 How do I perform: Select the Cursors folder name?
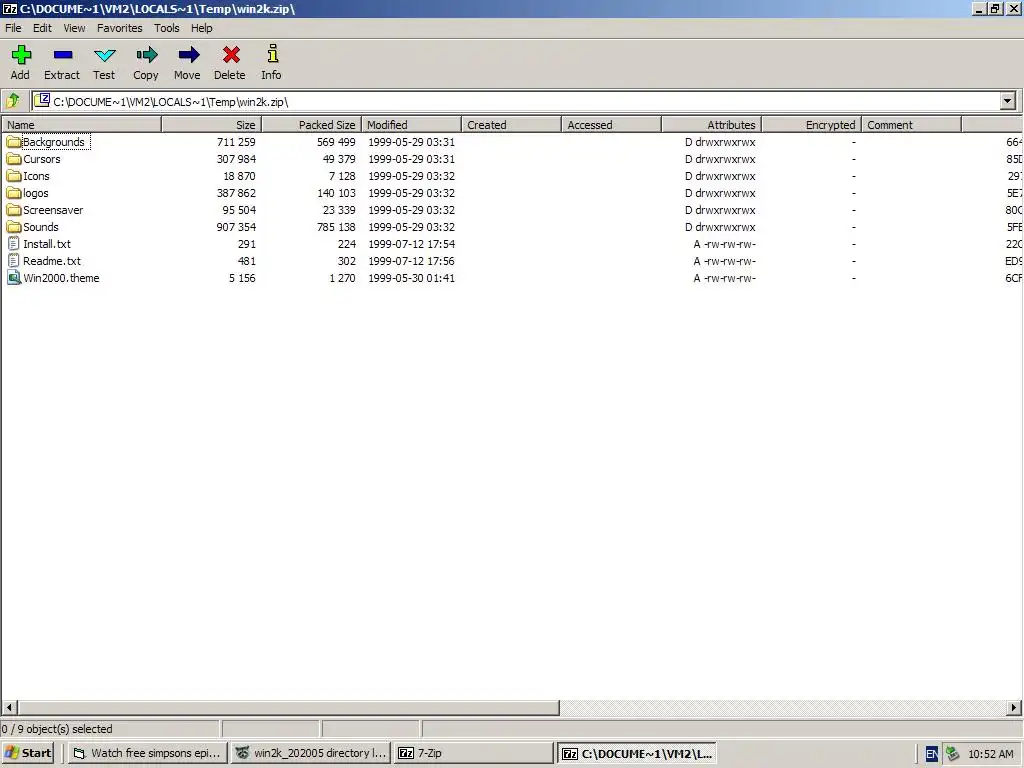click(x=42, y=159)
